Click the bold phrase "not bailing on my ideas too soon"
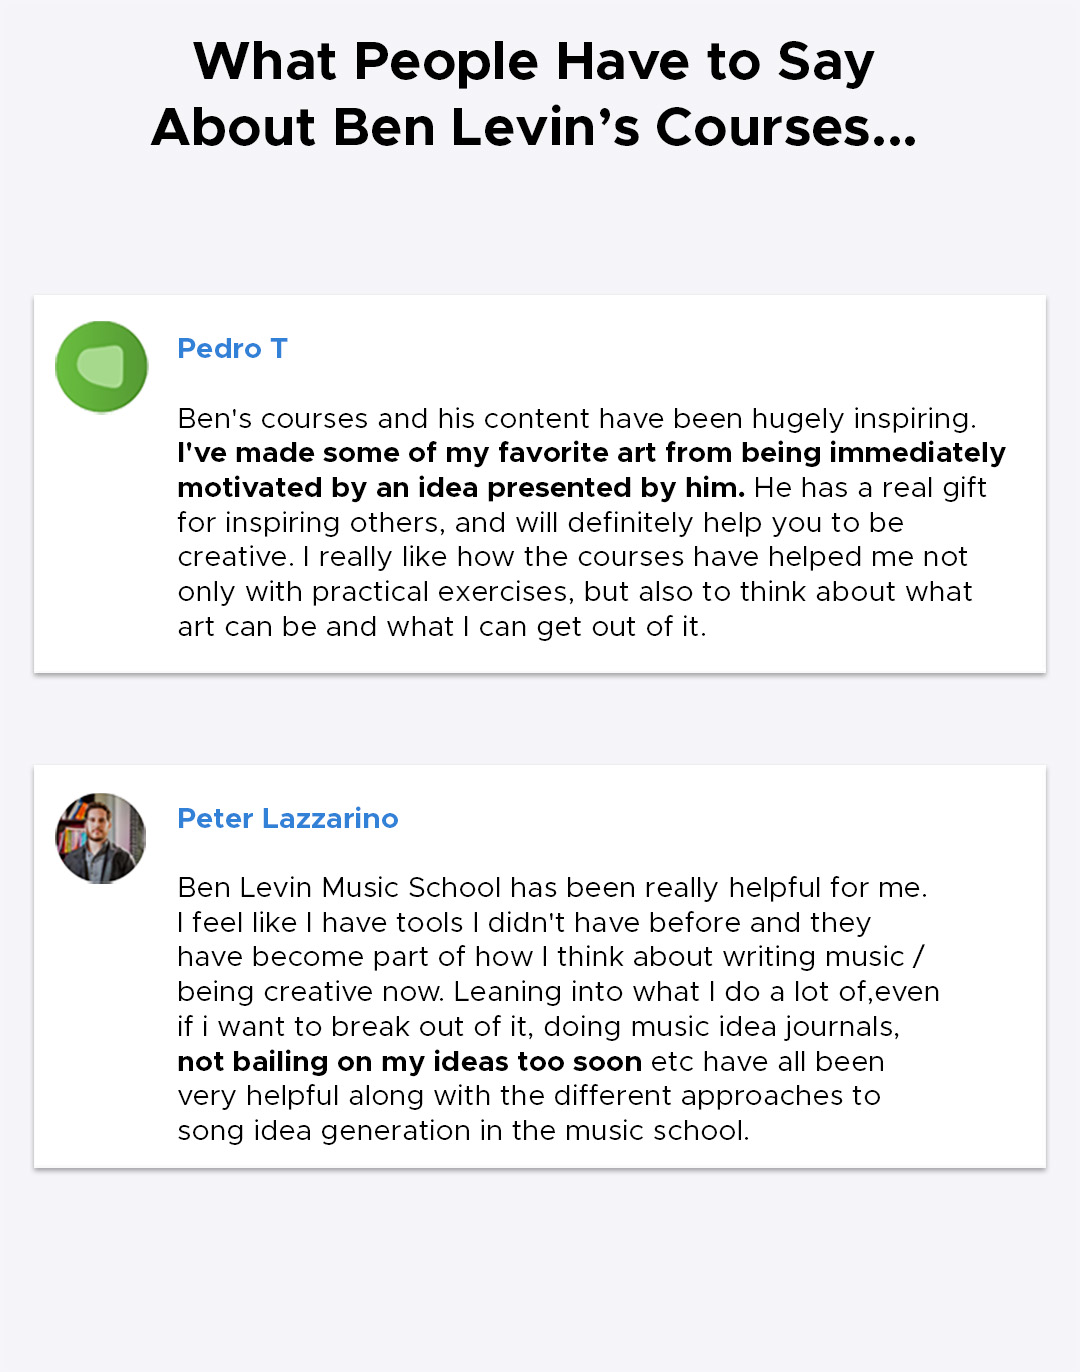This screenshot has width=1080, height=1372. (x=409, y=1061)
